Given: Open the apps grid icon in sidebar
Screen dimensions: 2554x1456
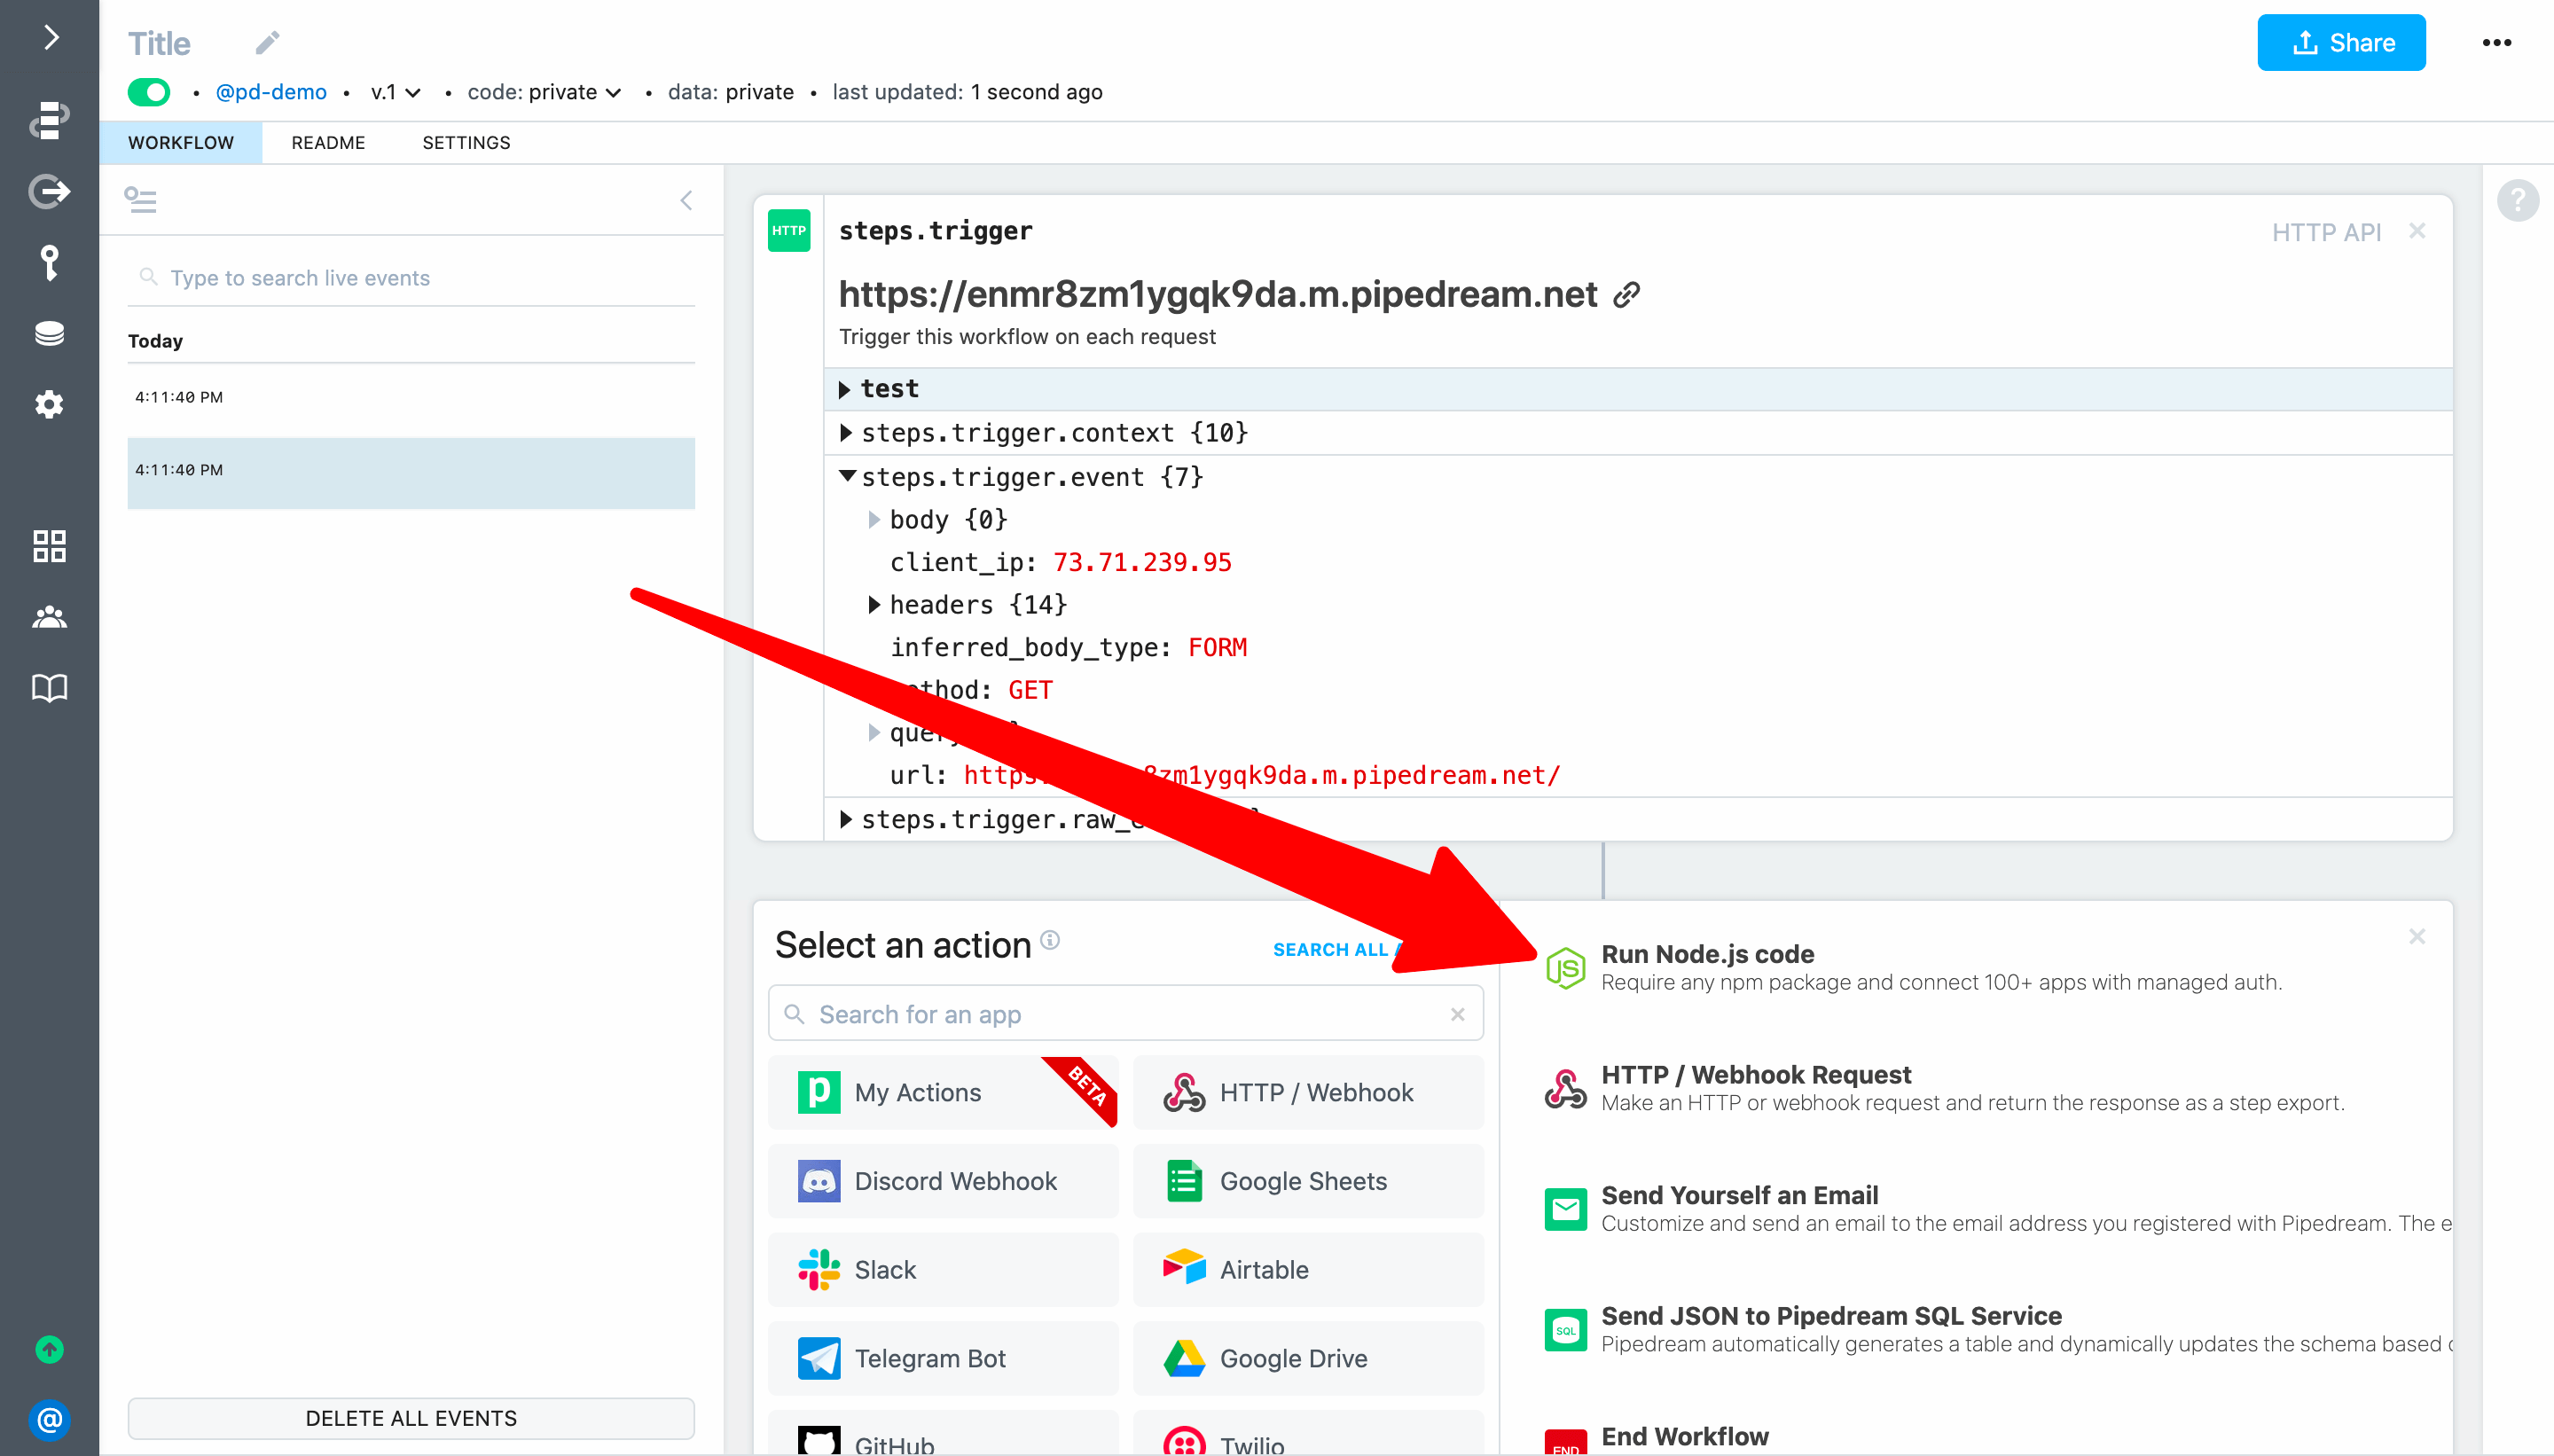Looking at the screenshot, I should [x=49, y=546].
